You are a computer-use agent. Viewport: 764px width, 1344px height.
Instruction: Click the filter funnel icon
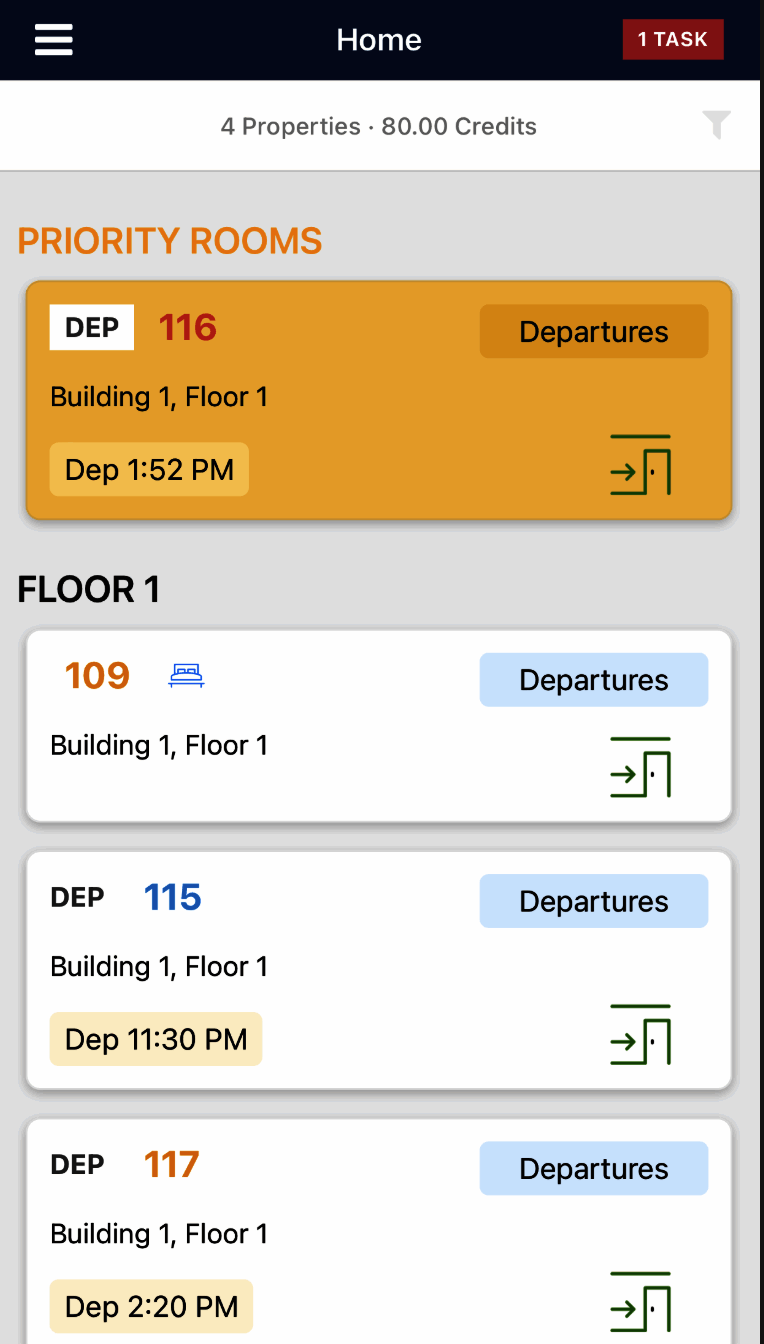(716, 125)
